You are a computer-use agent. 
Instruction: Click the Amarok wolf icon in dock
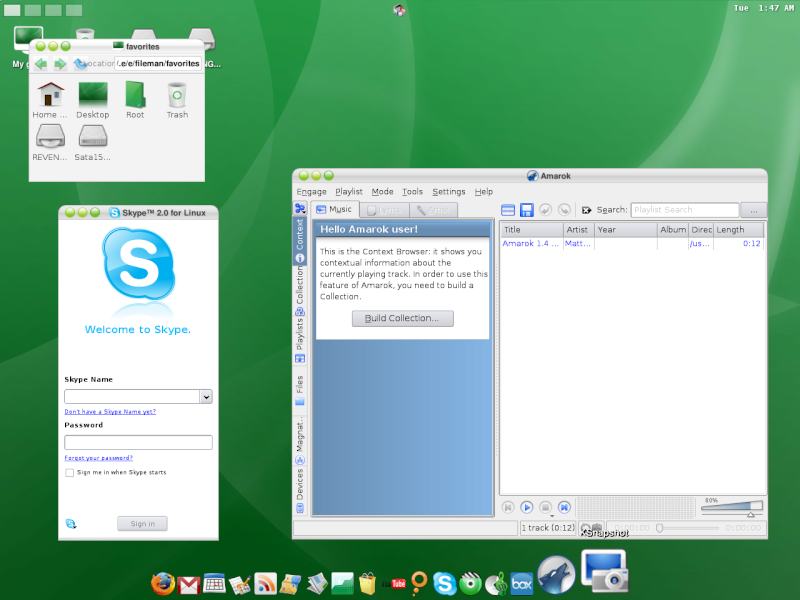(556, 575)
